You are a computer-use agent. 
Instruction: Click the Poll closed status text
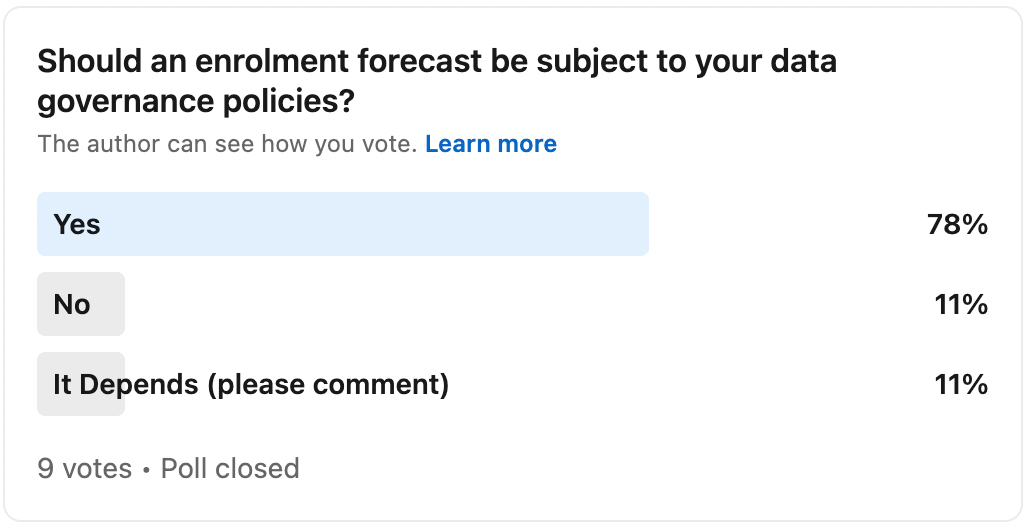click(x=230, y=468)
